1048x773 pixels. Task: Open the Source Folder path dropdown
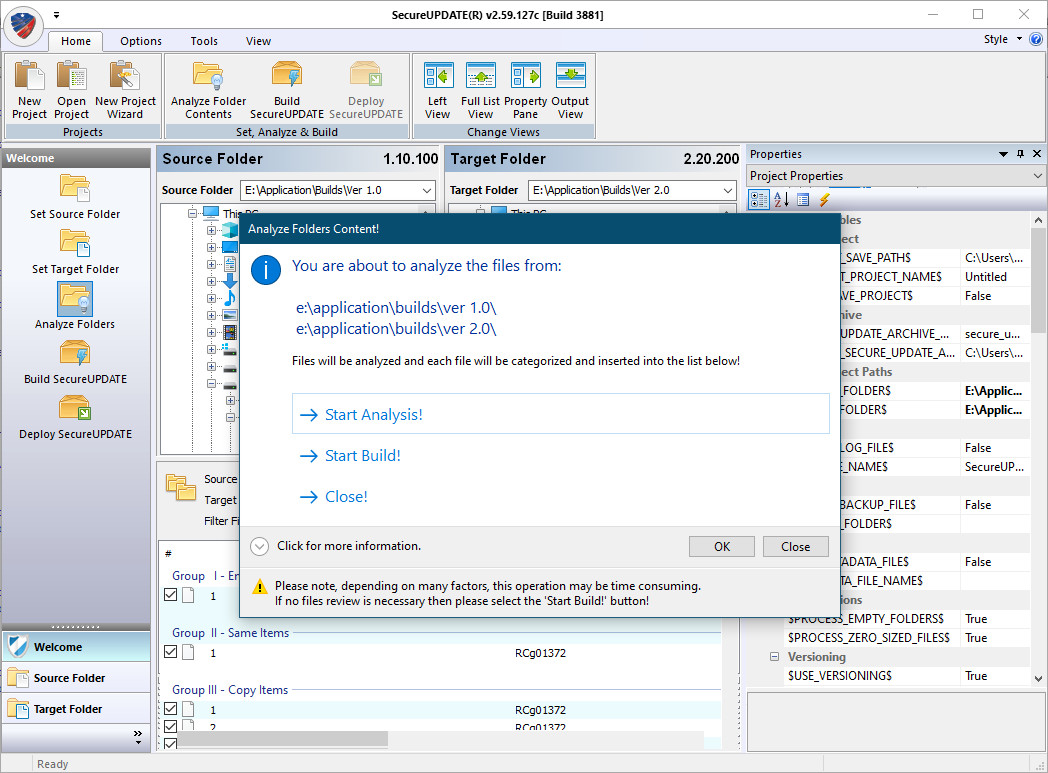[x=426, y=190]
